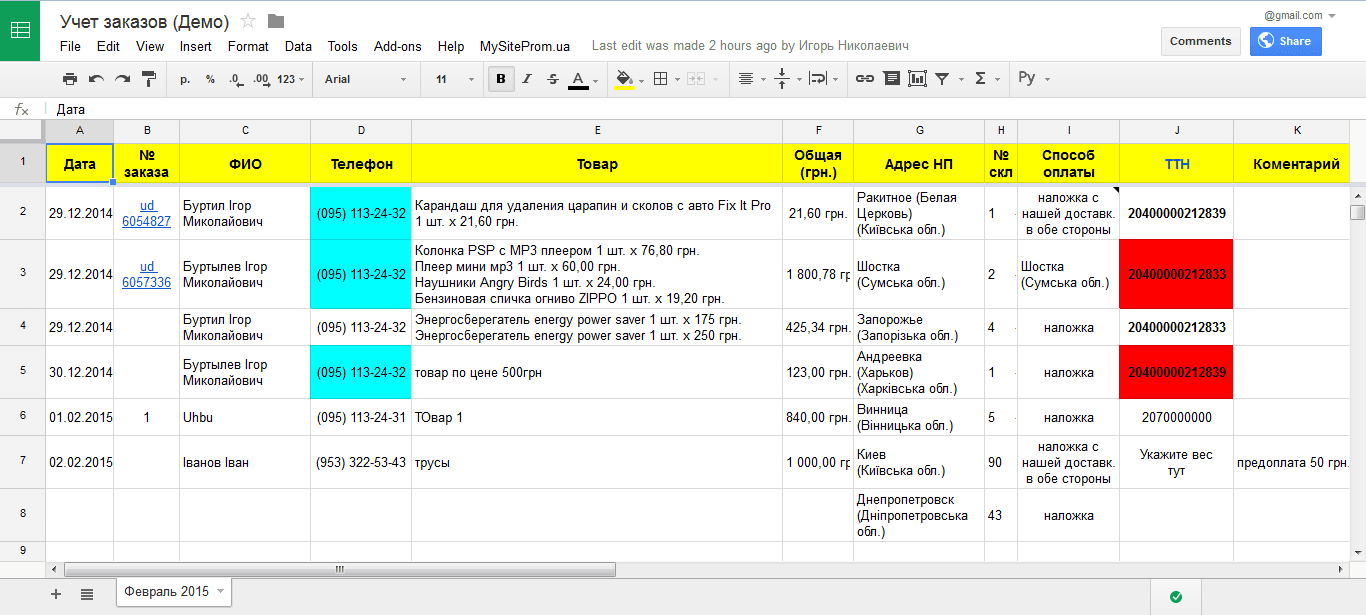The image size is (1366, 615).
Task: Open the last edit revision history link
Action: [x=750, y=46]
